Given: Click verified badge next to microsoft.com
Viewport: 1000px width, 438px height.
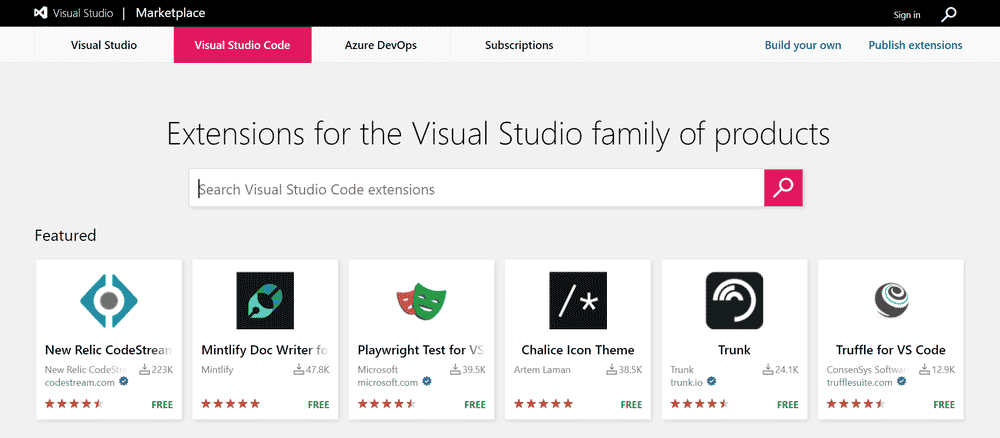Looking at the screenshot, I should [427, 382].
